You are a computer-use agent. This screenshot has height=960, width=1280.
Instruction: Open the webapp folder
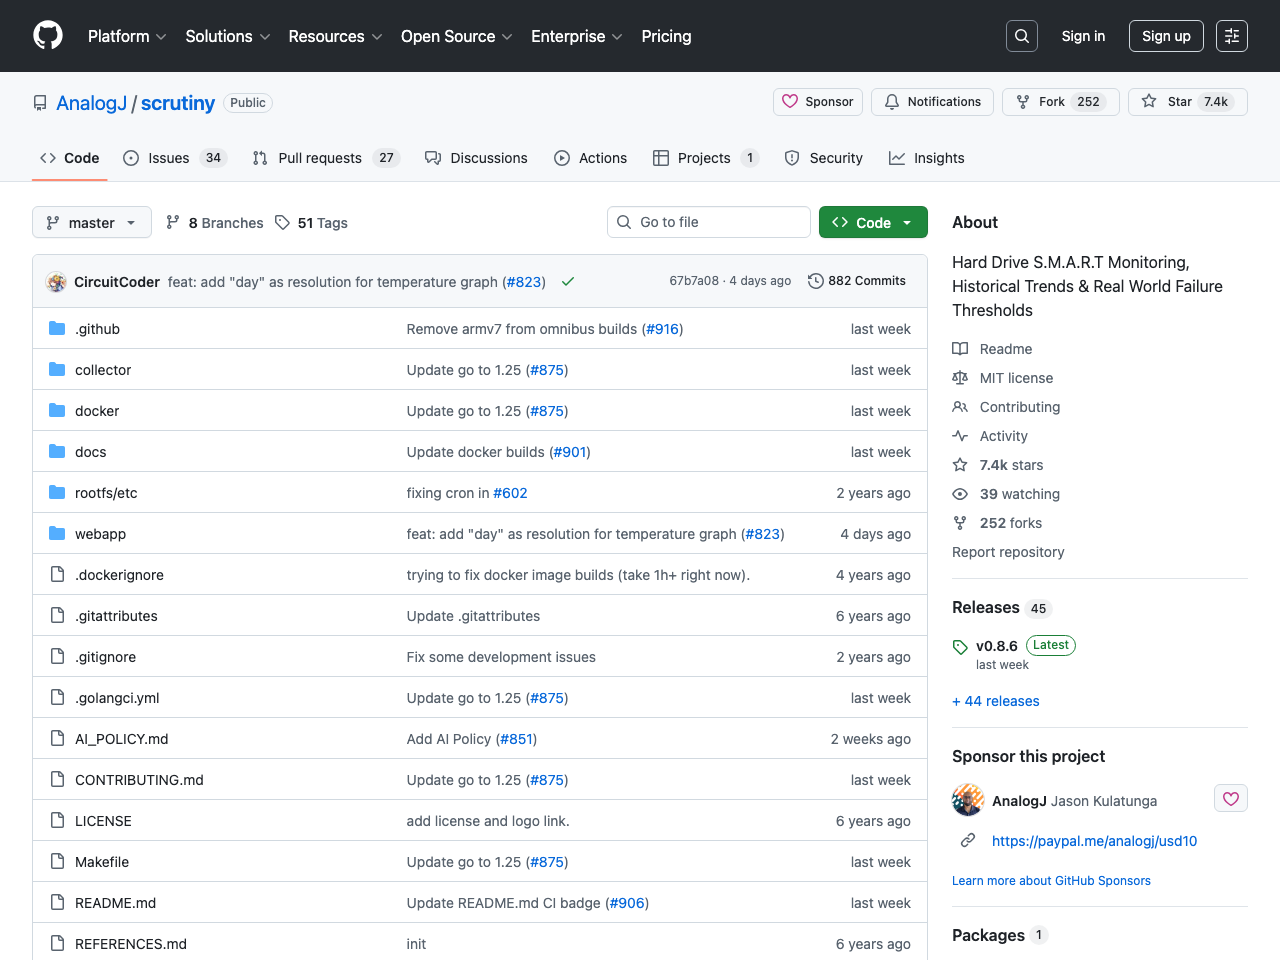pyautogui.click(x=100, y=534)
